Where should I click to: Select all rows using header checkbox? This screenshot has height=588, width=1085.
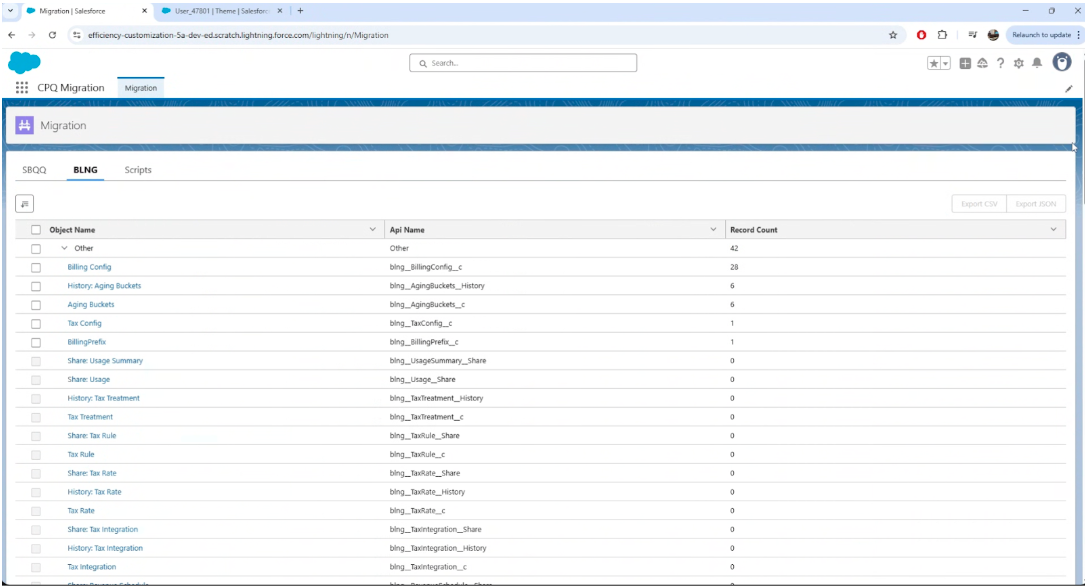(x=36, y=230)
